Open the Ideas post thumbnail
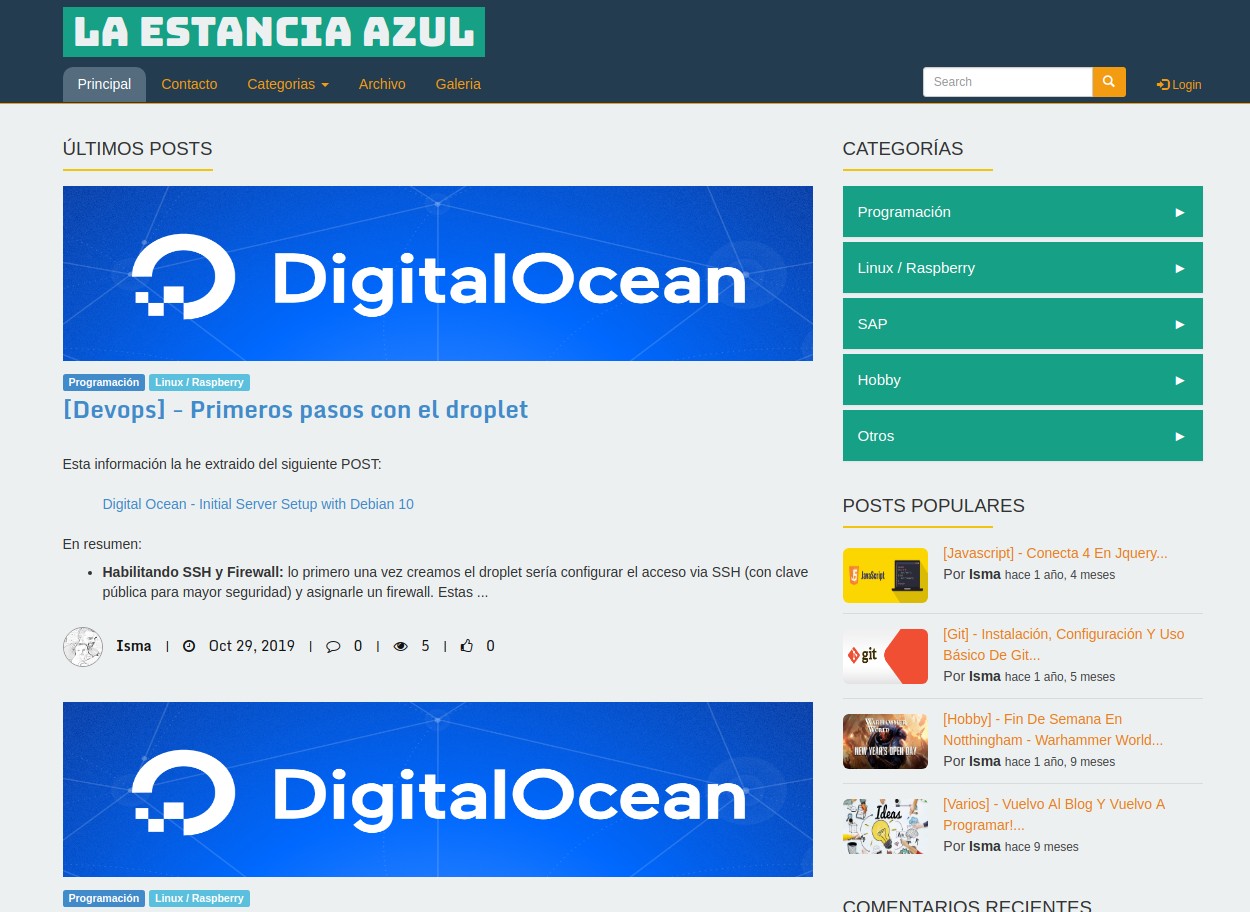1250x912 pixels. point(885,826)
